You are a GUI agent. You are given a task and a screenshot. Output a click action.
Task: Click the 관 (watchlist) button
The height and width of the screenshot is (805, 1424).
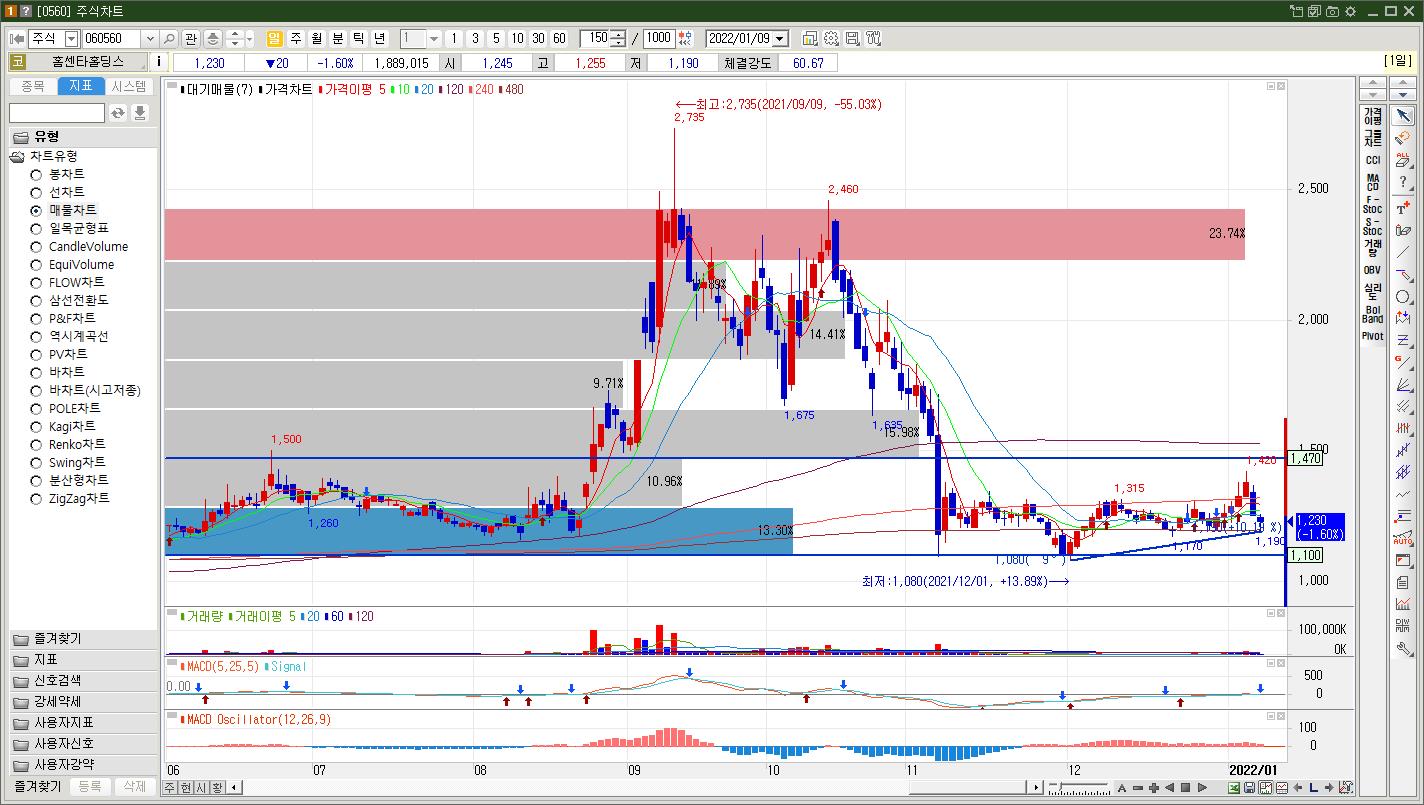click(191, 38)
